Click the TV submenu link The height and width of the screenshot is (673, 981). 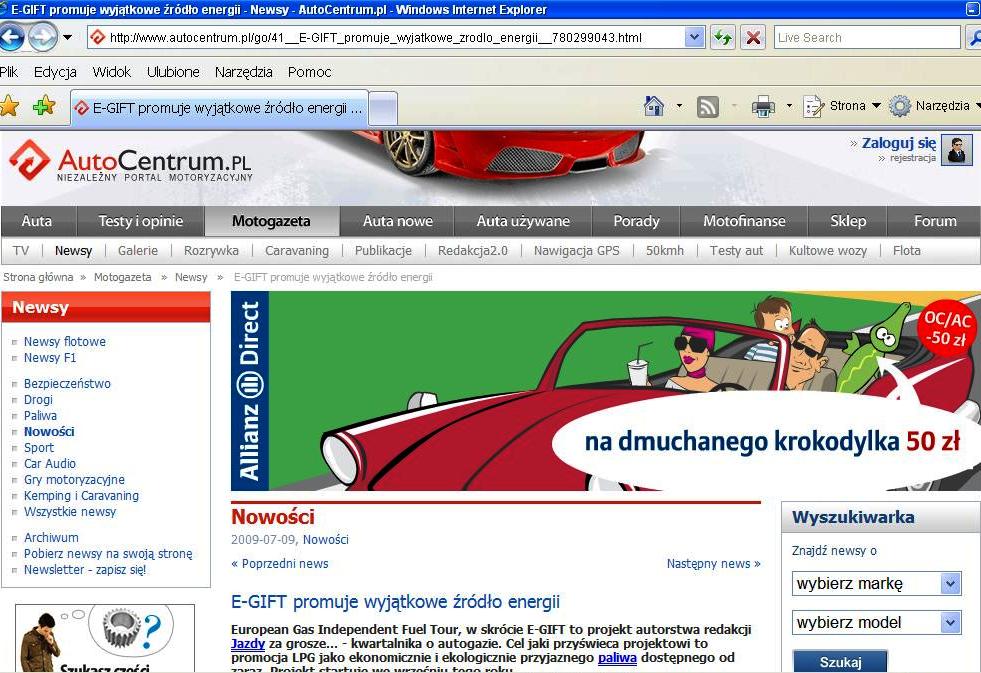[21, 251]
